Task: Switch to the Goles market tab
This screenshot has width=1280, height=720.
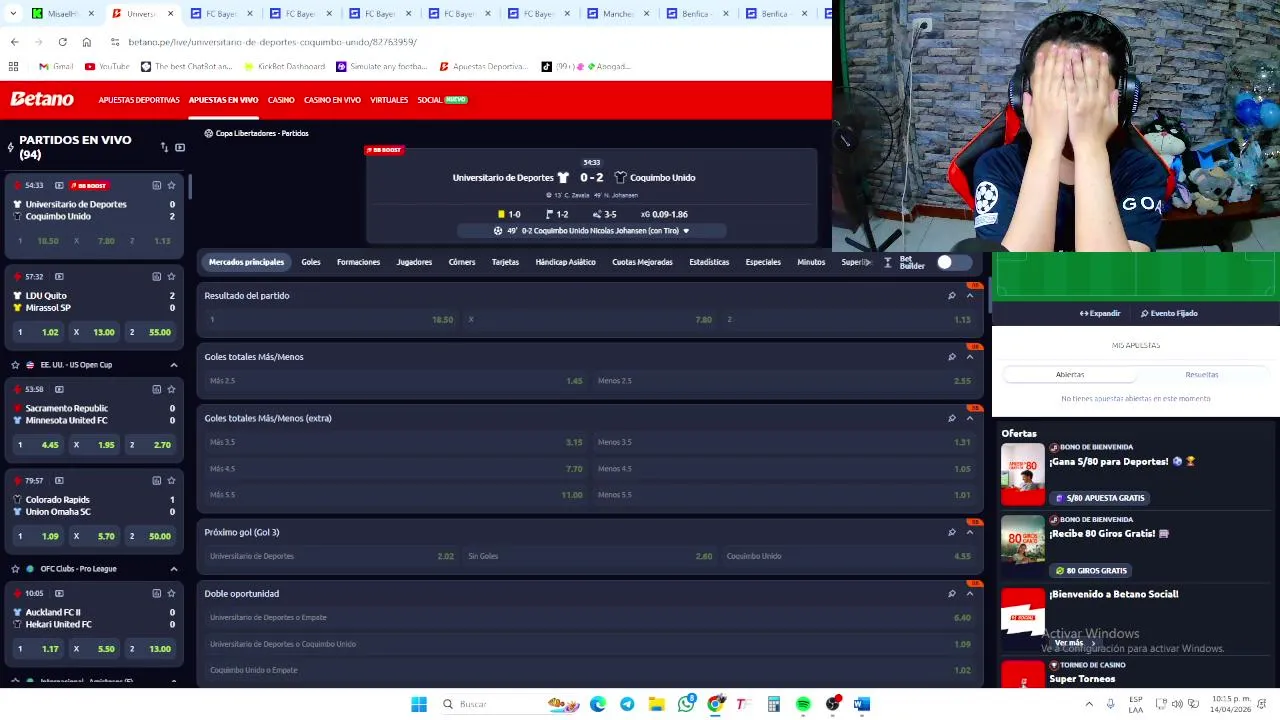Action: 311,262
